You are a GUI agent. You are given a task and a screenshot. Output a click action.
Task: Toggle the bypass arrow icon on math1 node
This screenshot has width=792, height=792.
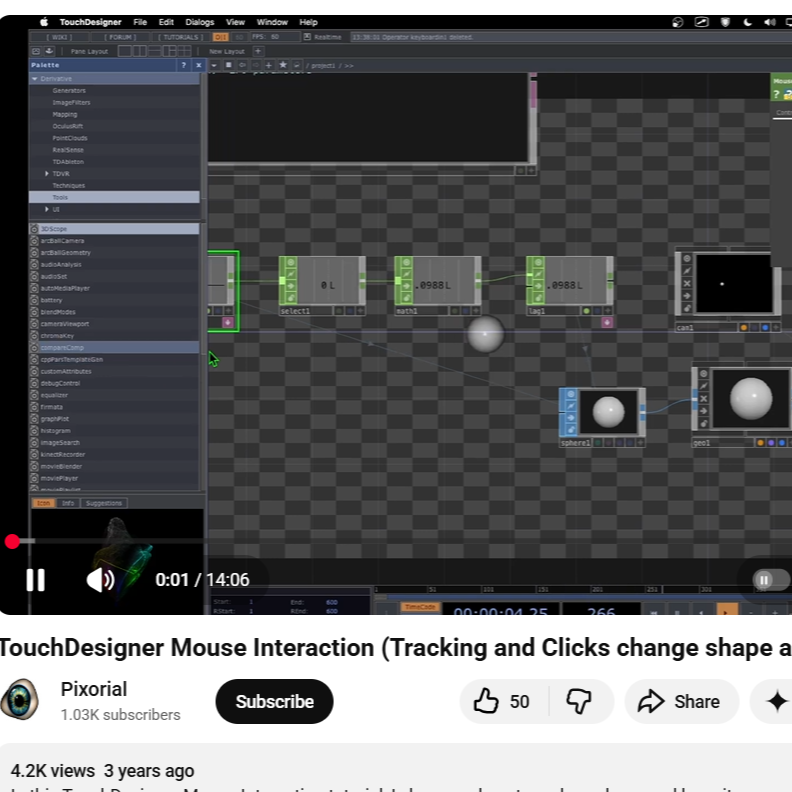(x=406, y=286)
